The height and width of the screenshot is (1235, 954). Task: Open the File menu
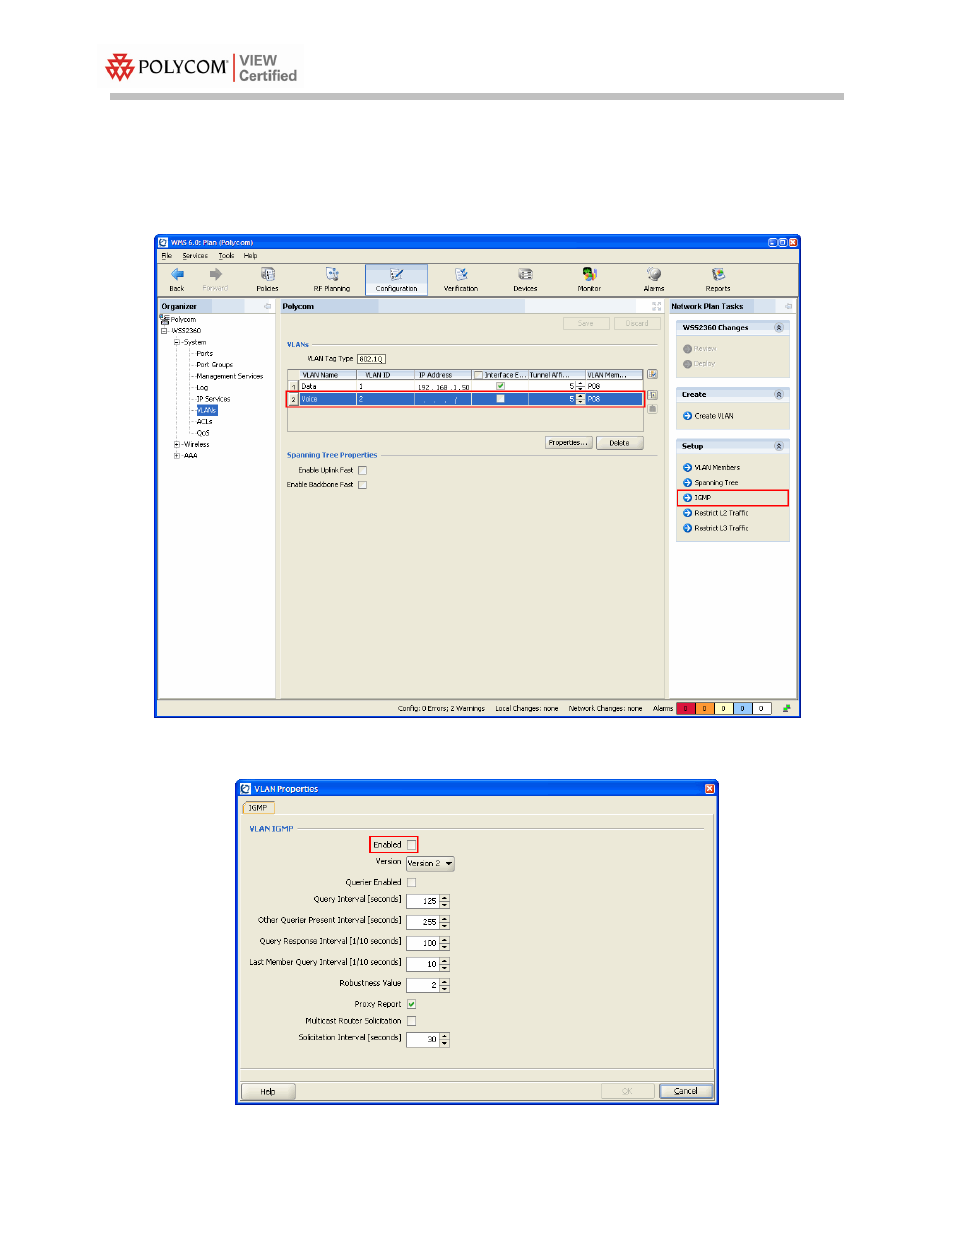167,255
